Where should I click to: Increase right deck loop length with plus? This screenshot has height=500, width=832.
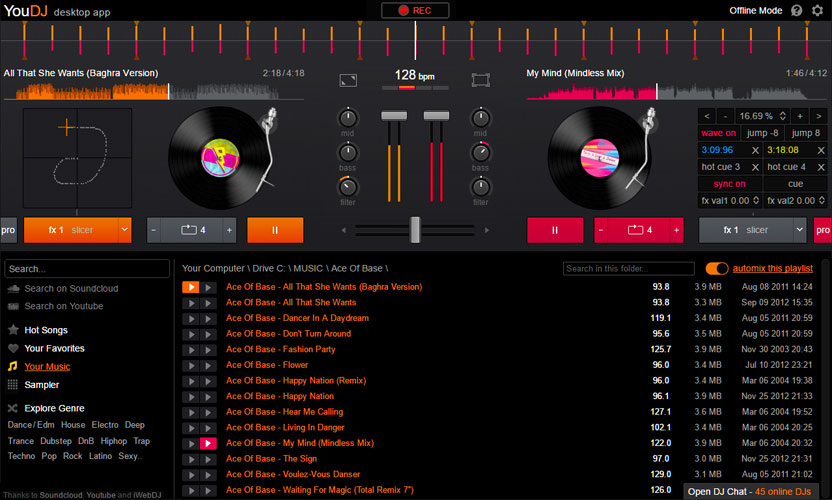[677, 230]
